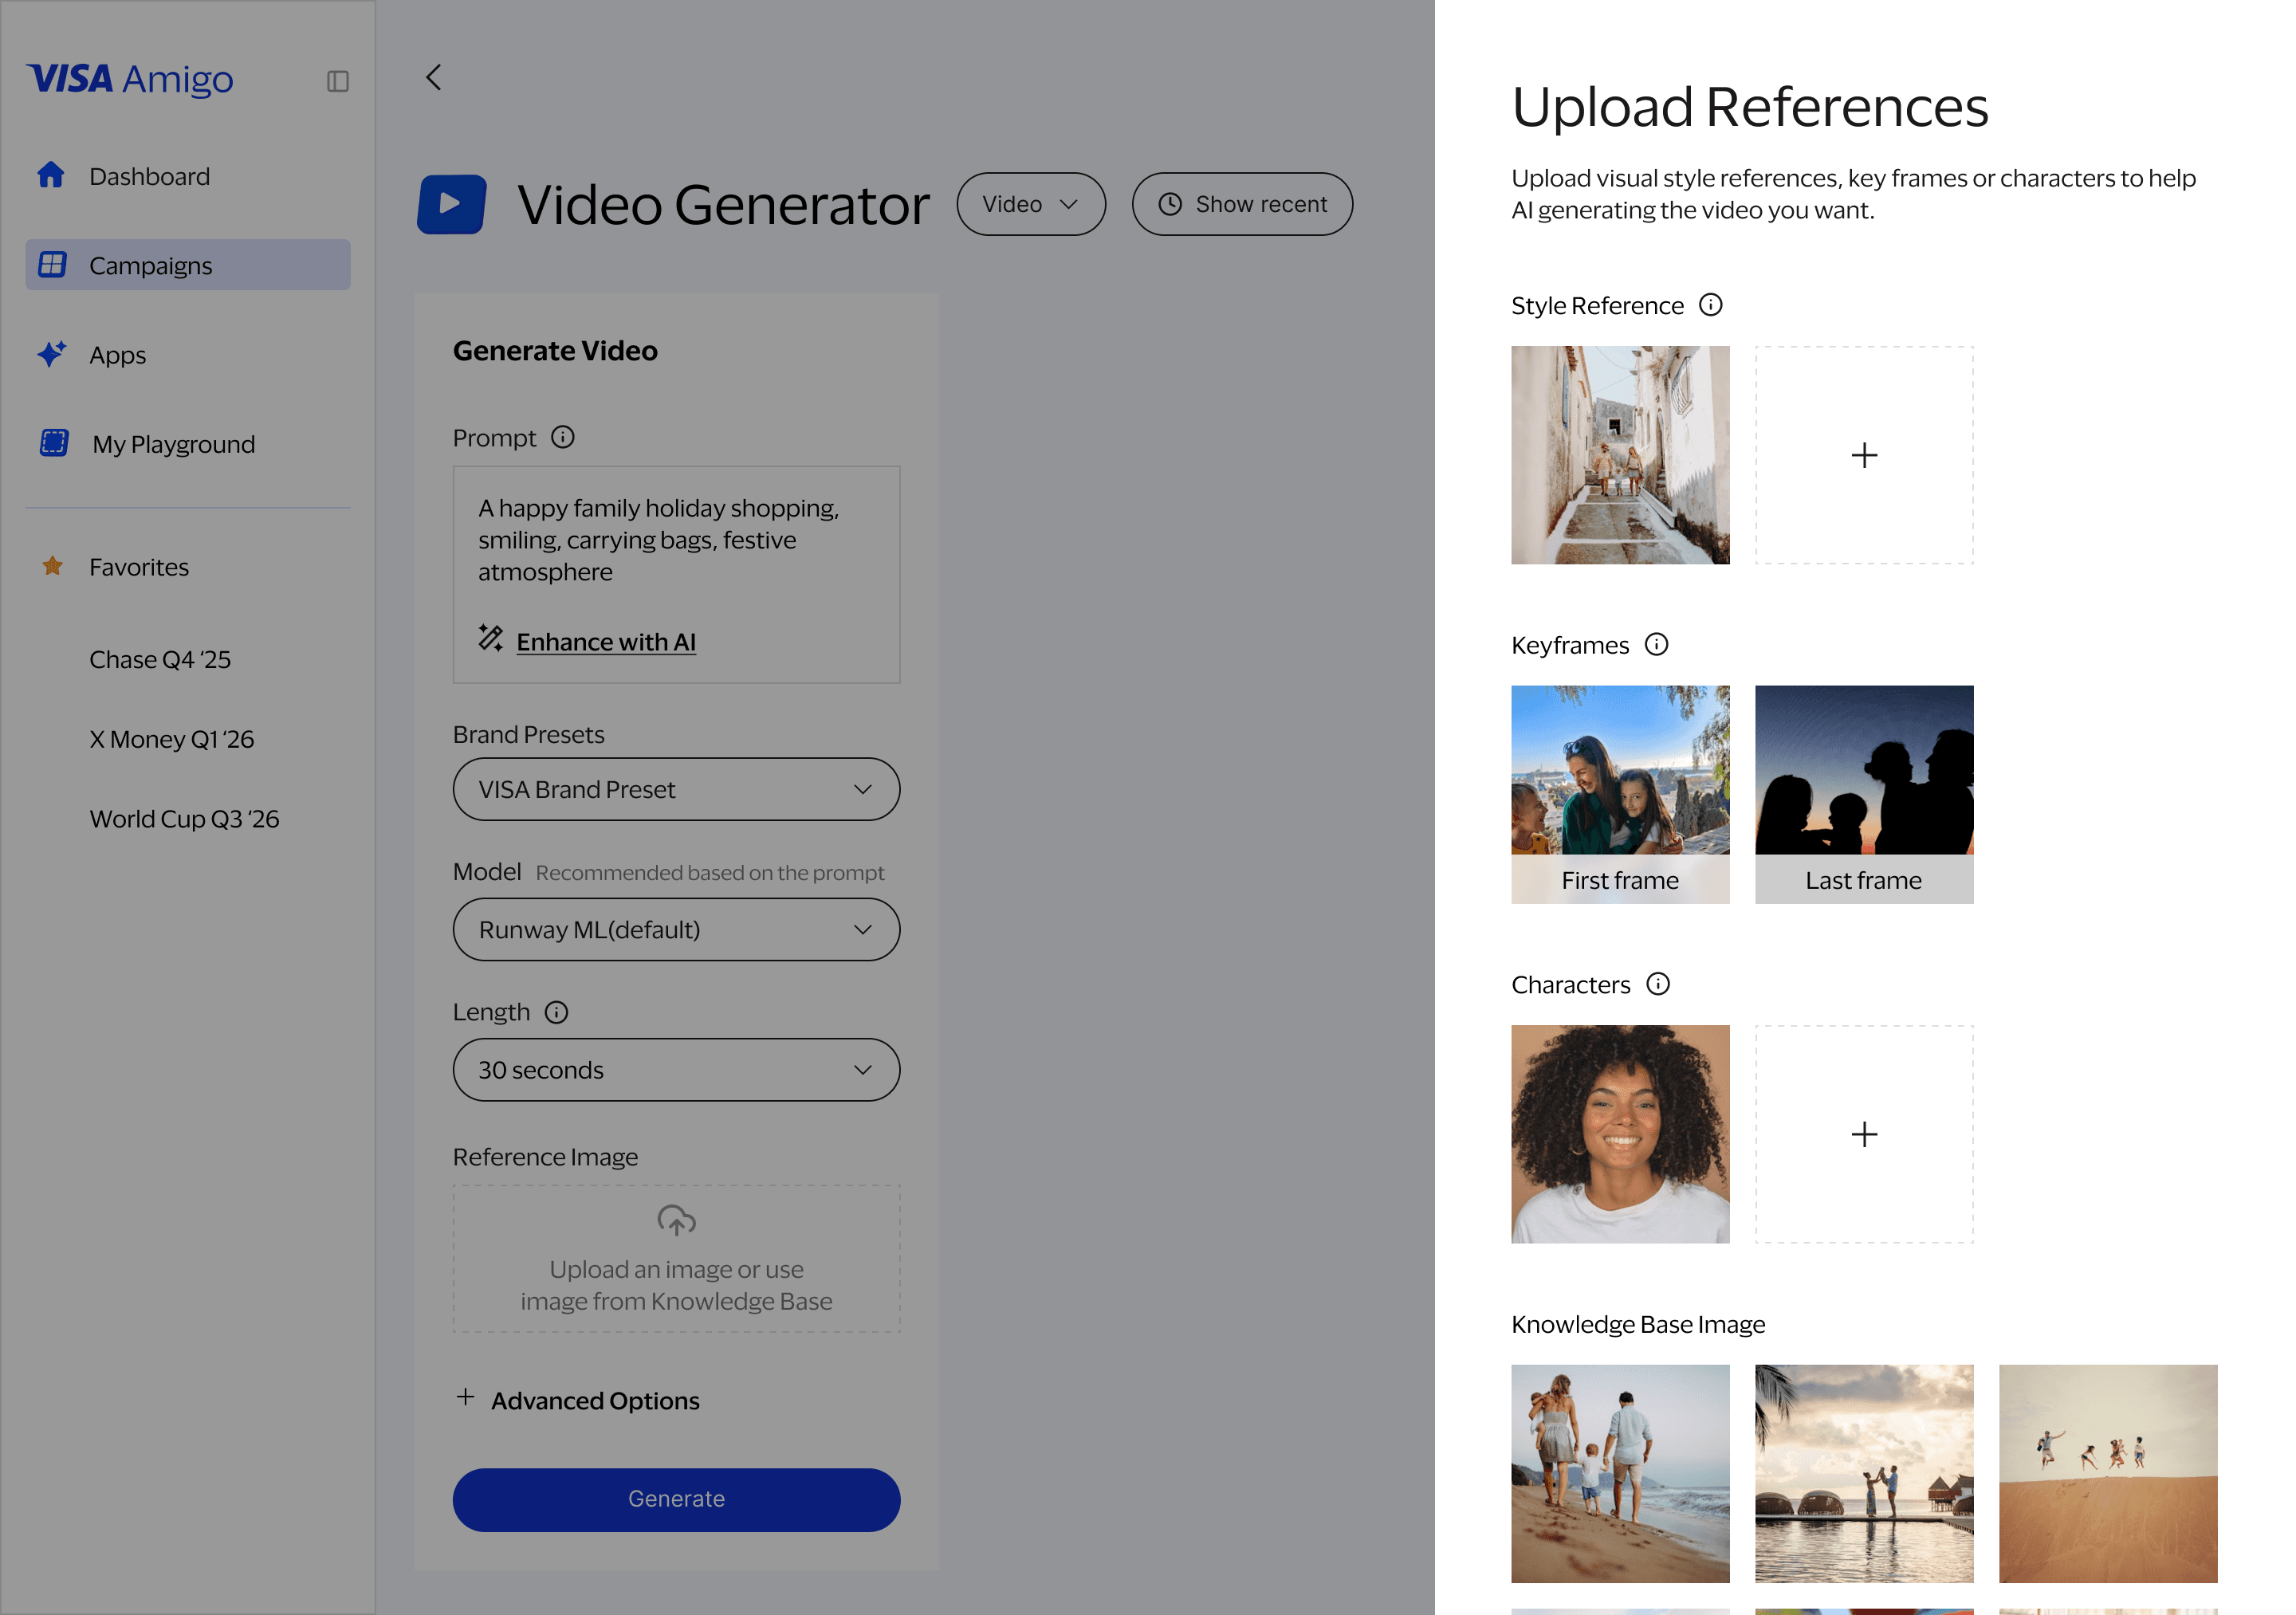Open Dashboard in the sidebar
2296x1615 pixels.
149,176
